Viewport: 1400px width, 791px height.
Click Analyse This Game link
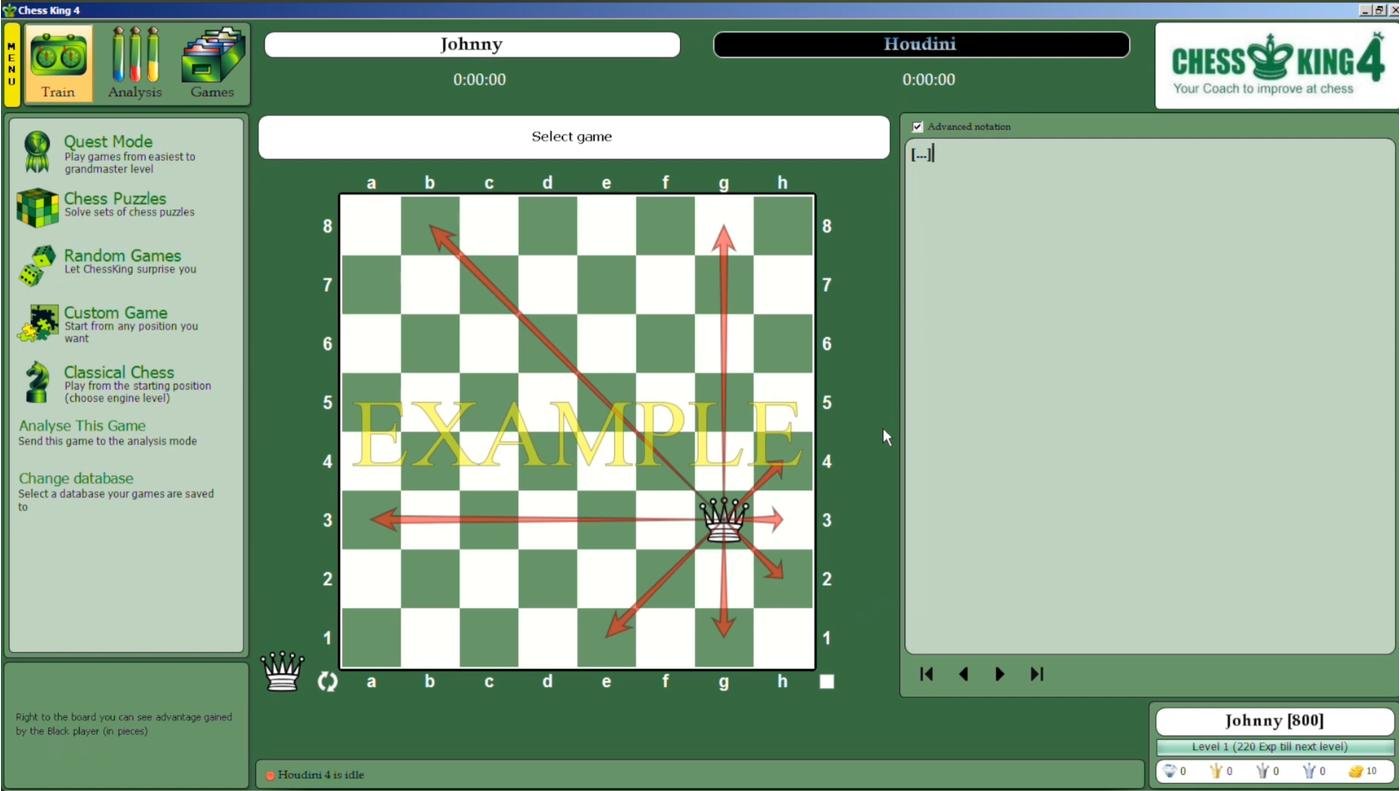(82, 426)
